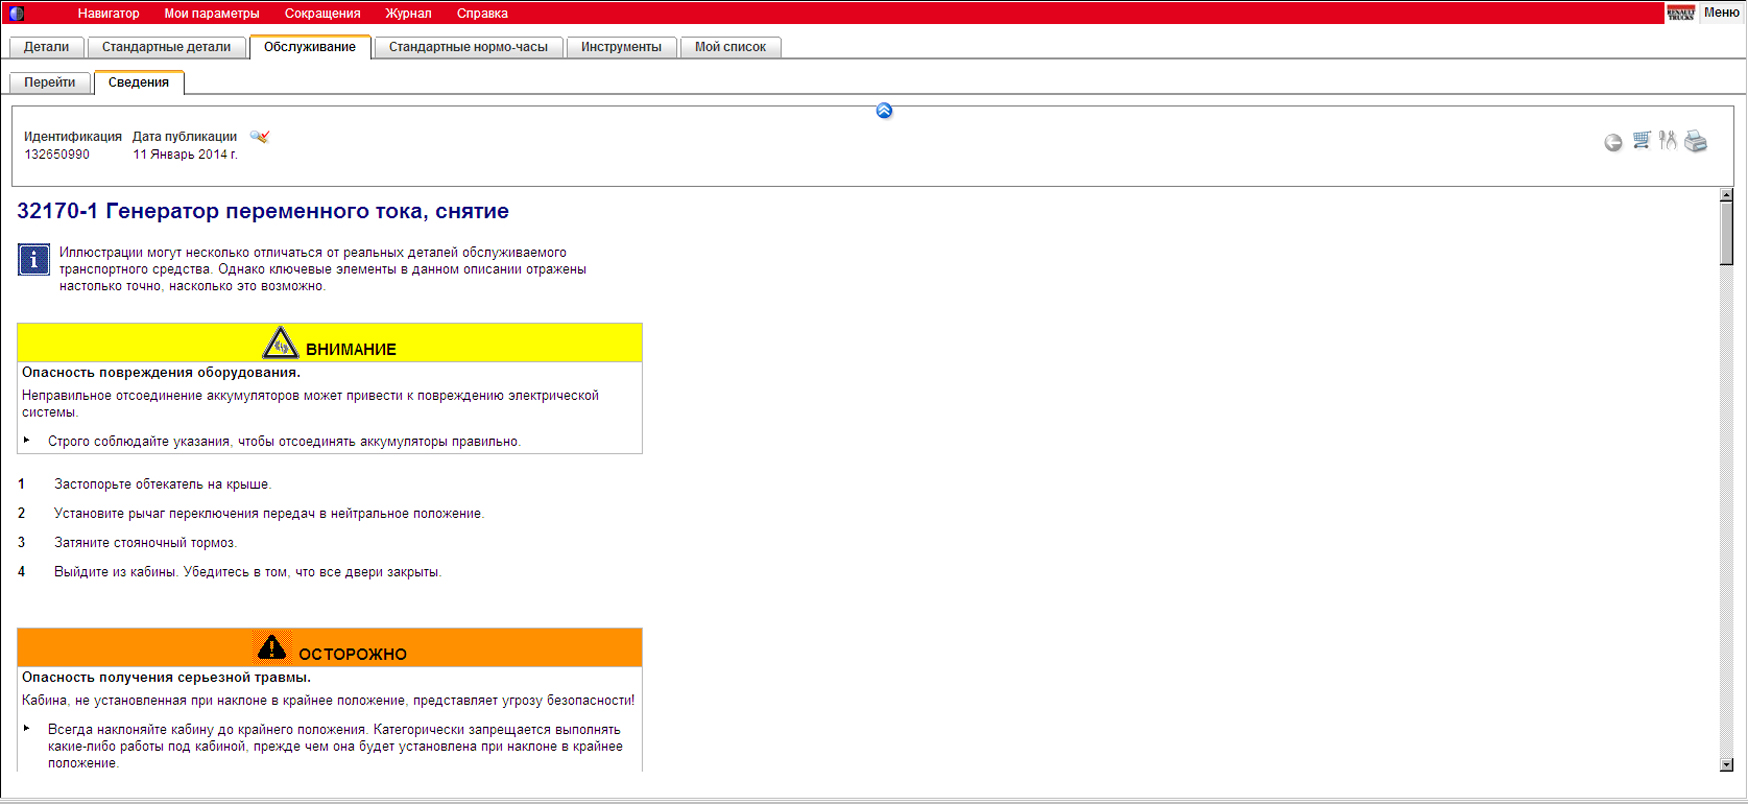Click the magnifier with red checkmark icon
This screenshot has width=1748, height=804.
point(260,137)
